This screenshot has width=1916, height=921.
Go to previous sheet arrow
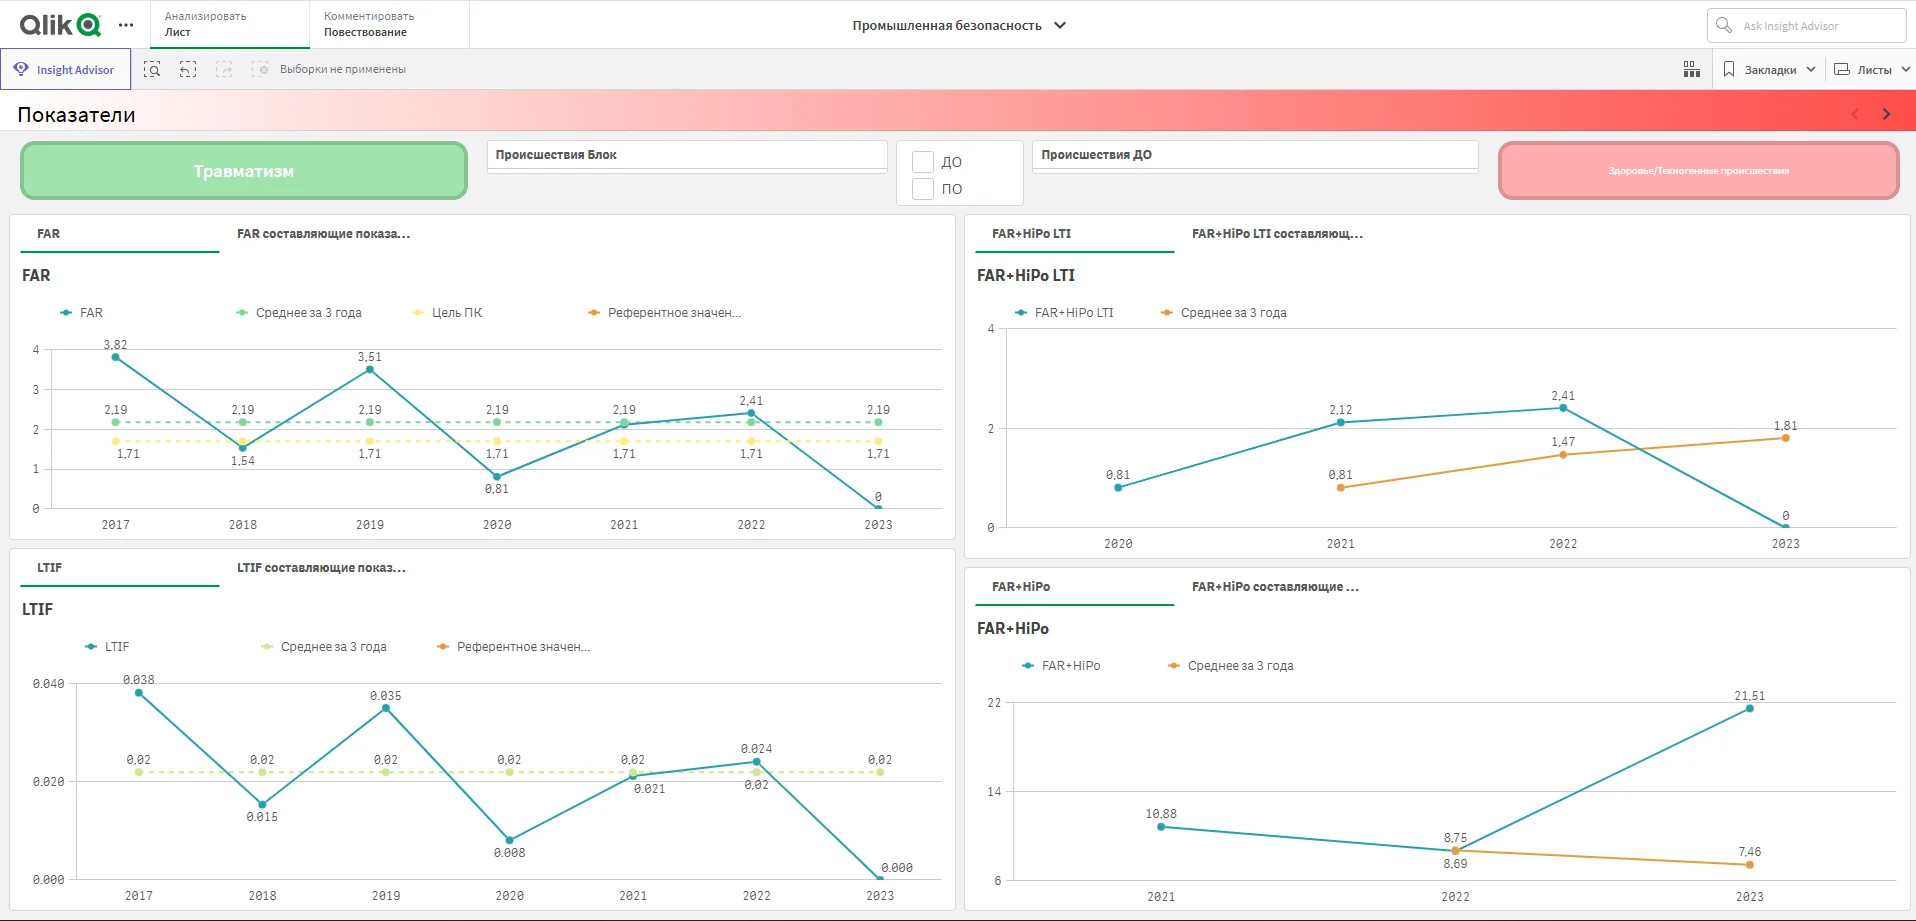tap(1855, 114)
